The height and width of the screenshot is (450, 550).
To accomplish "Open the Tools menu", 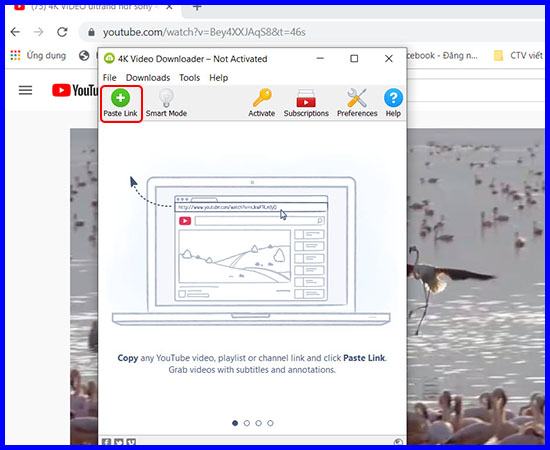I will coord(189,78).
